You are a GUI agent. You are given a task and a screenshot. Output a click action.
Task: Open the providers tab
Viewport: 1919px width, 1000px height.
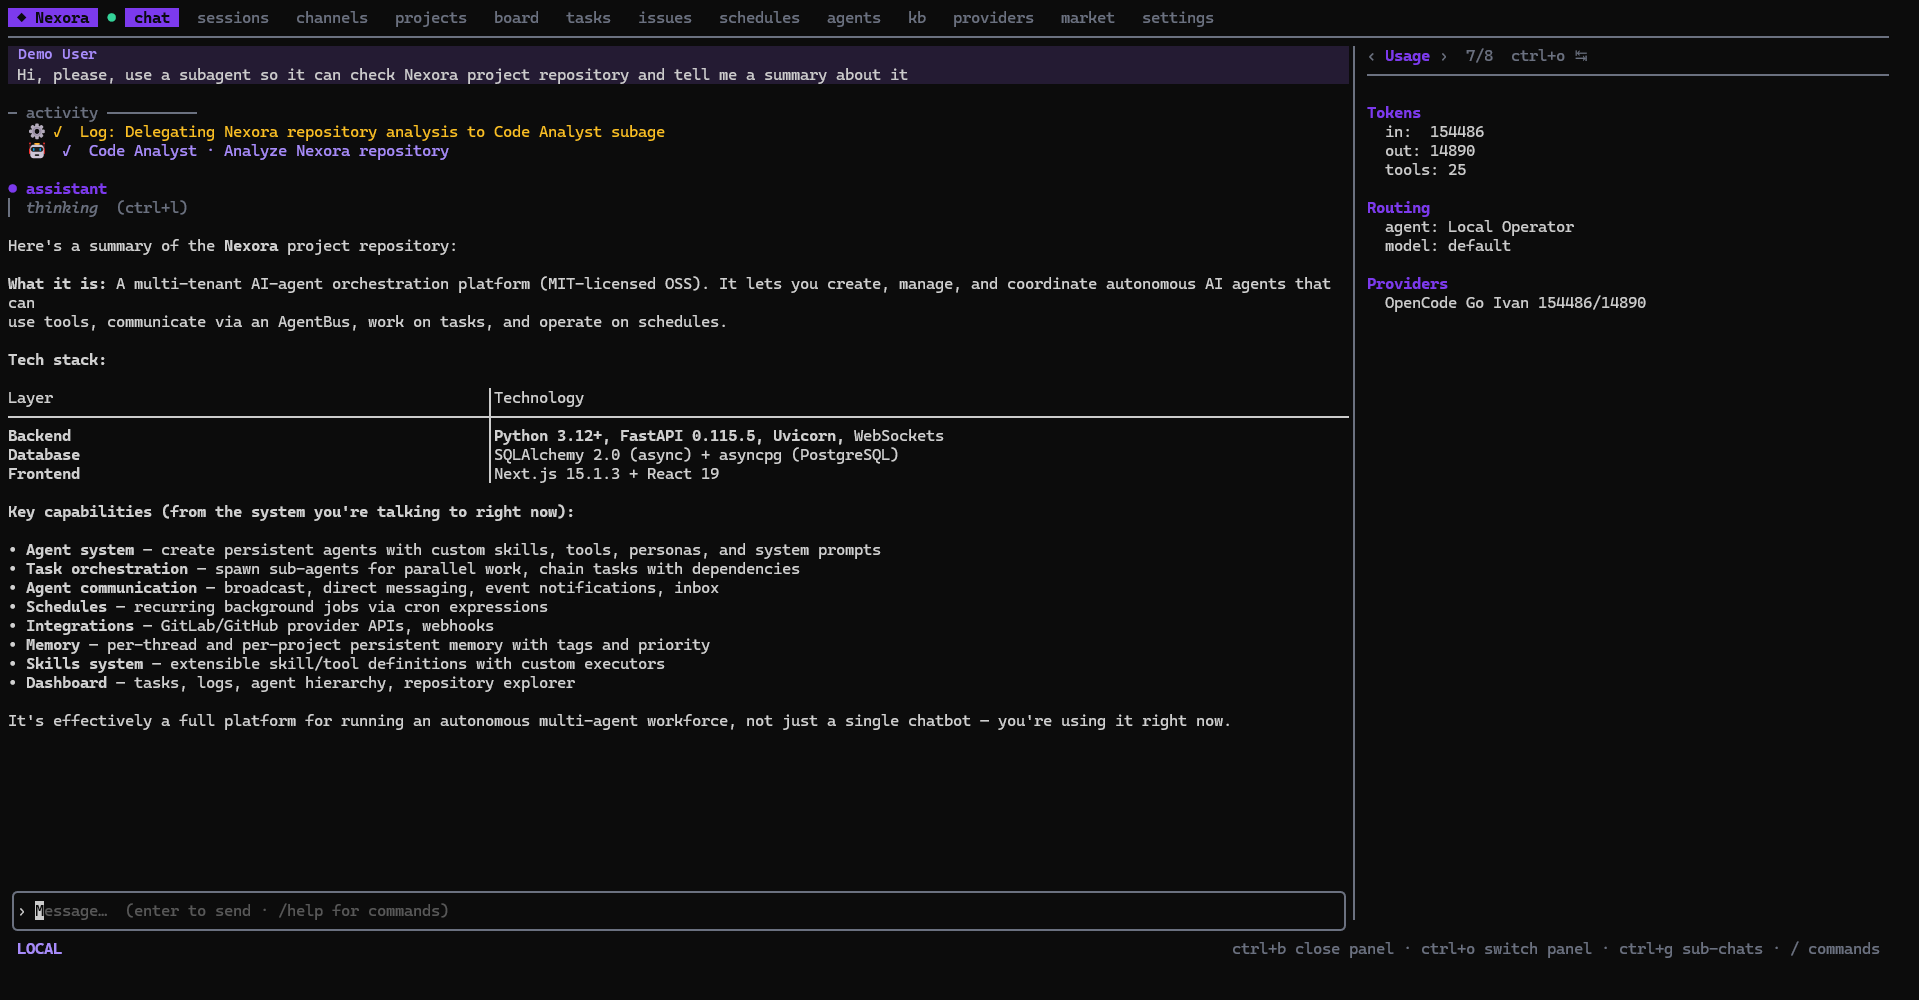(993, 18)
